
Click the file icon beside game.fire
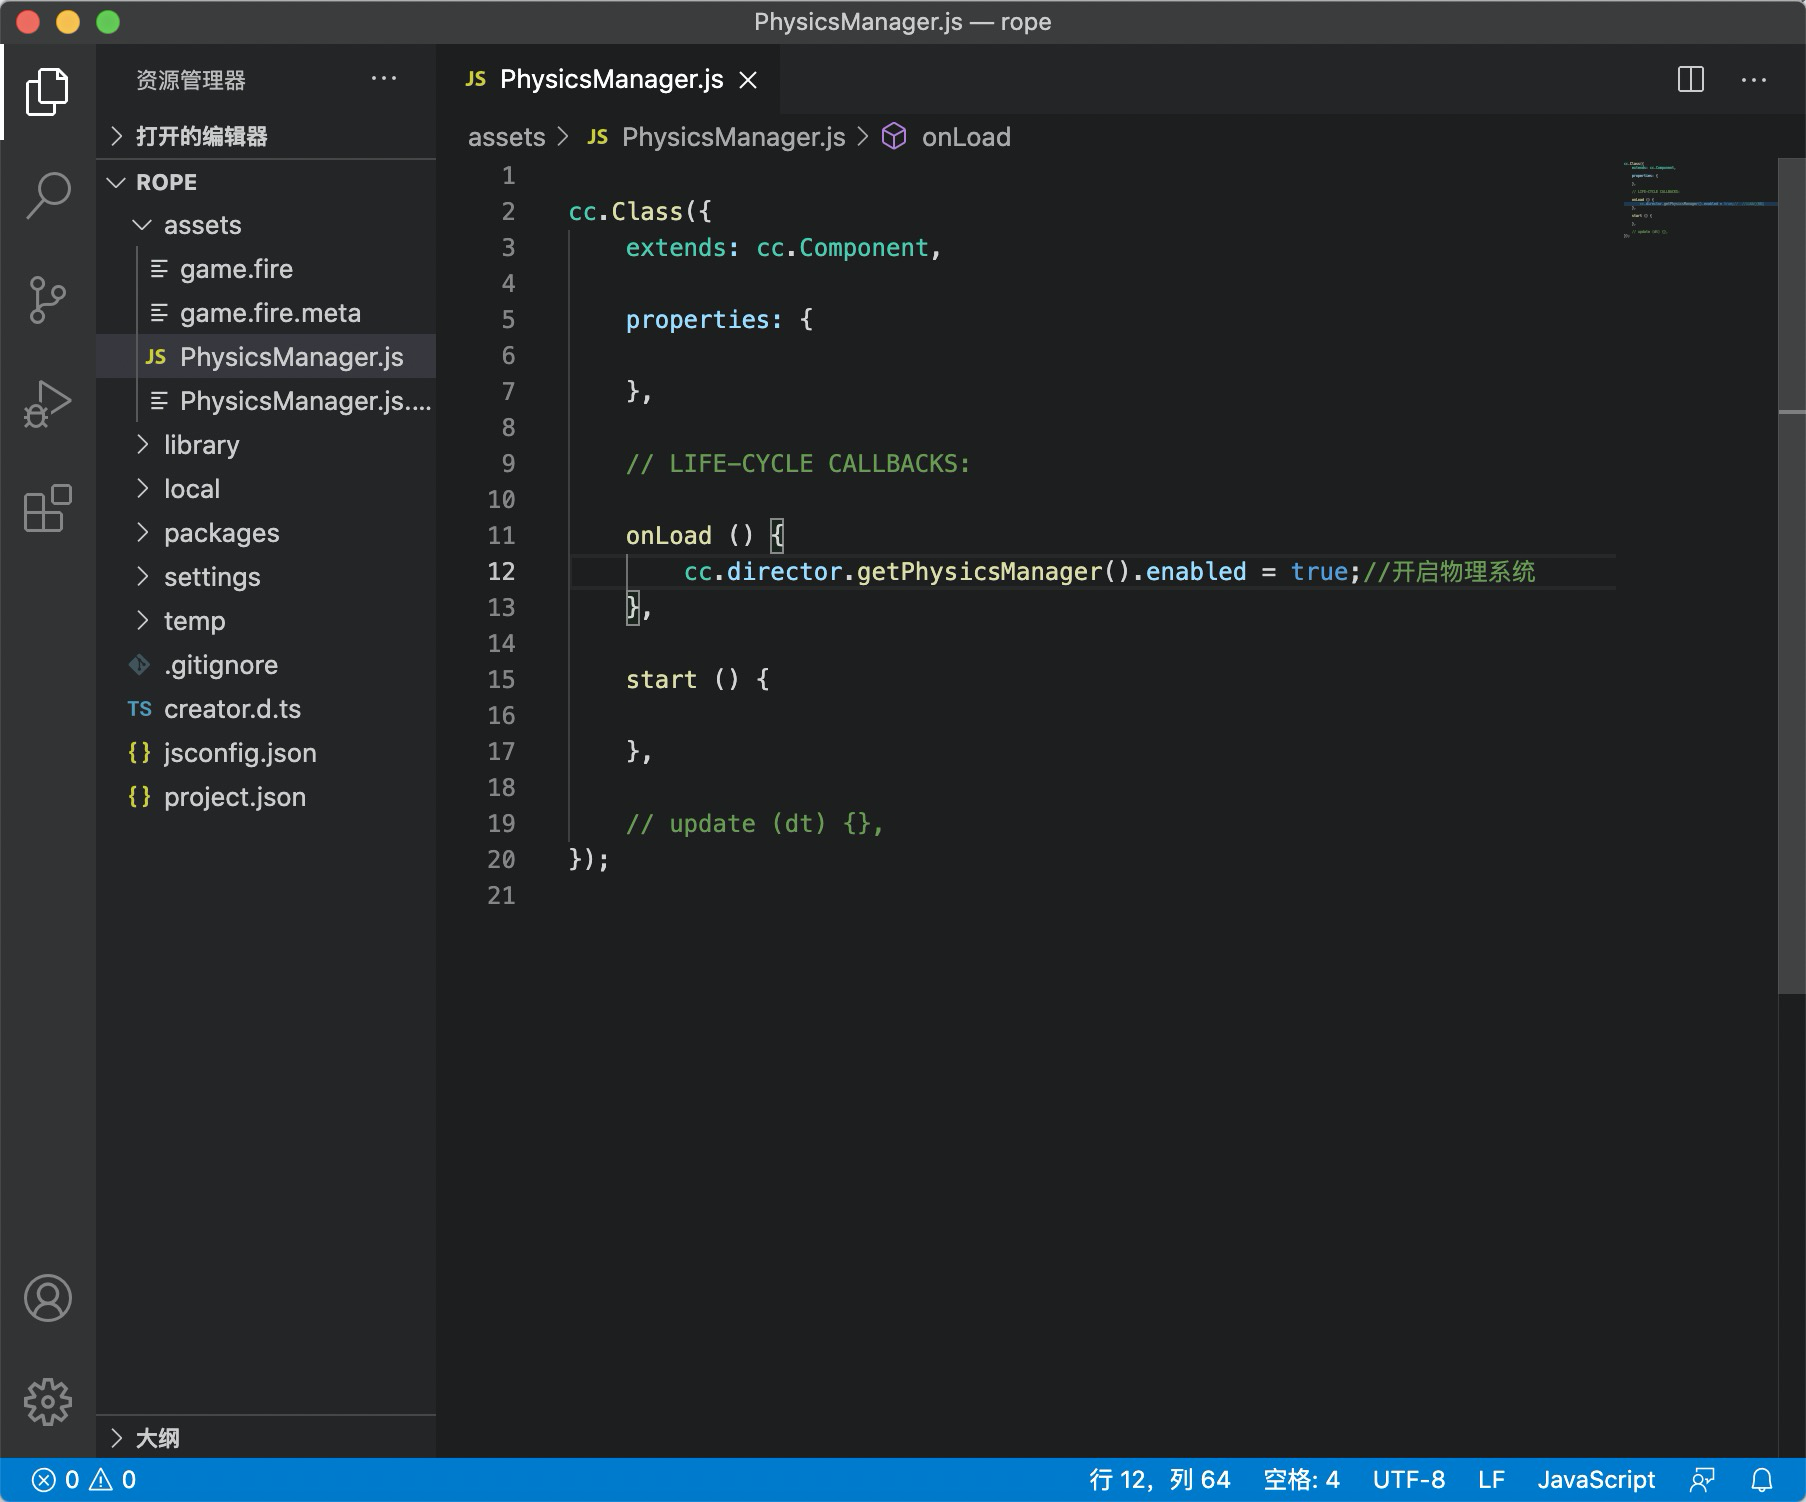pyautogui.click(x=159, y=269)
